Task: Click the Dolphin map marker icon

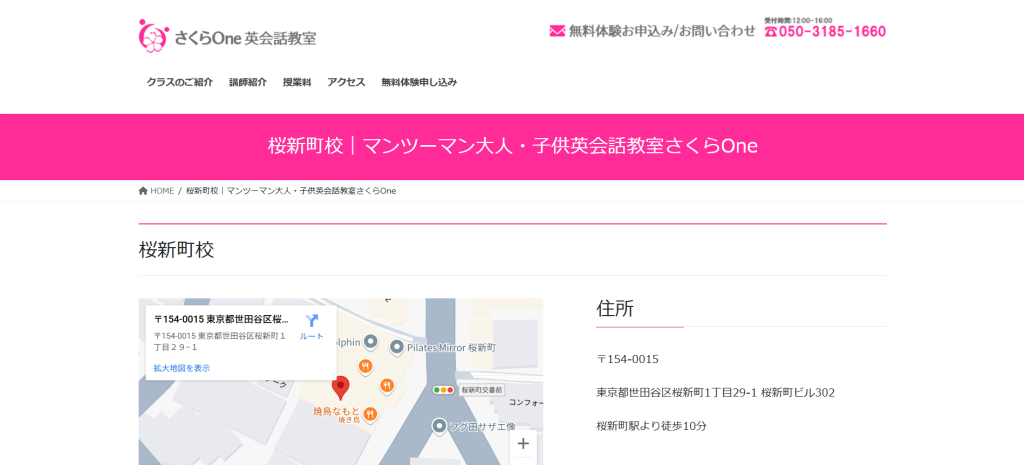Action: pos(370,341)
